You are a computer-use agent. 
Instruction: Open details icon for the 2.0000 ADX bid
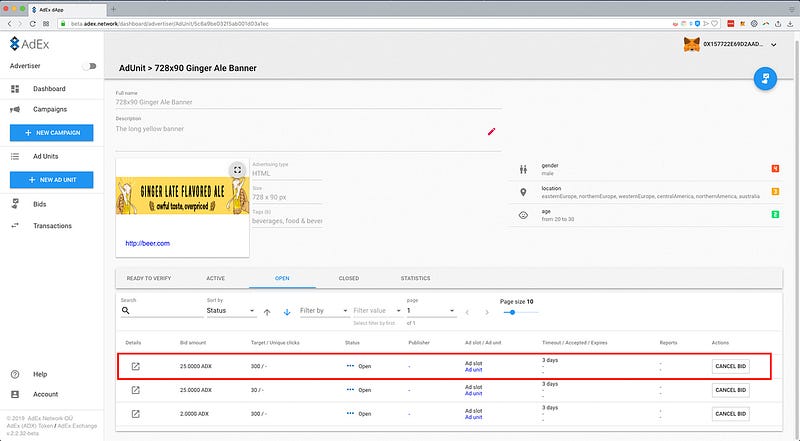tap(135, 413)
